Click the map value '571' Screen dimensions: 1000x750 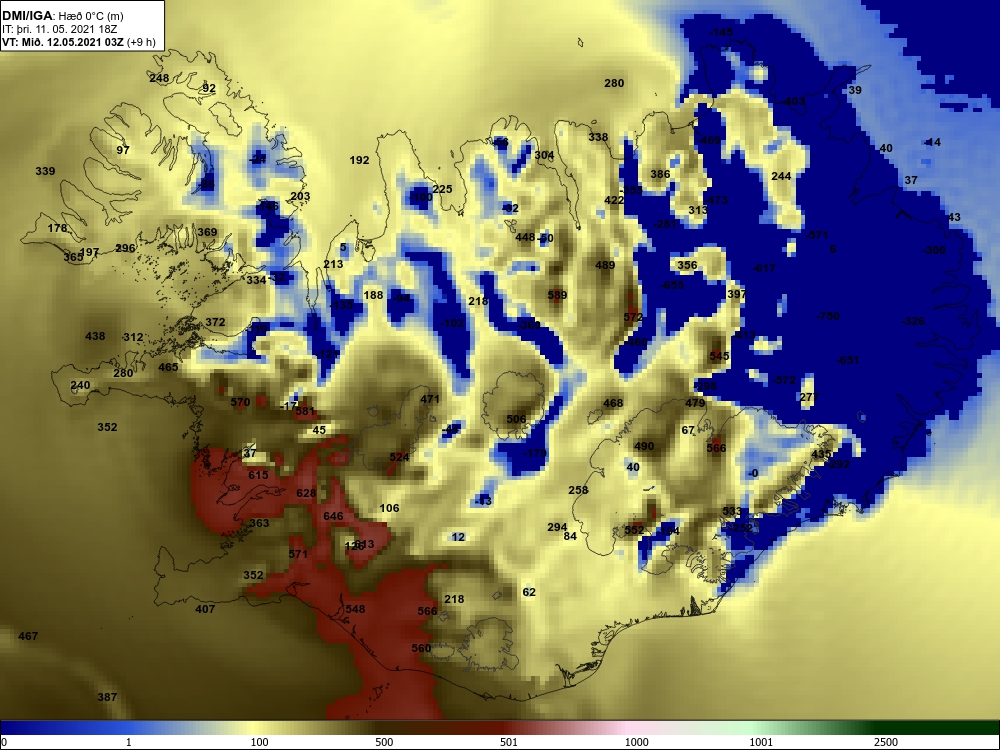298,555
